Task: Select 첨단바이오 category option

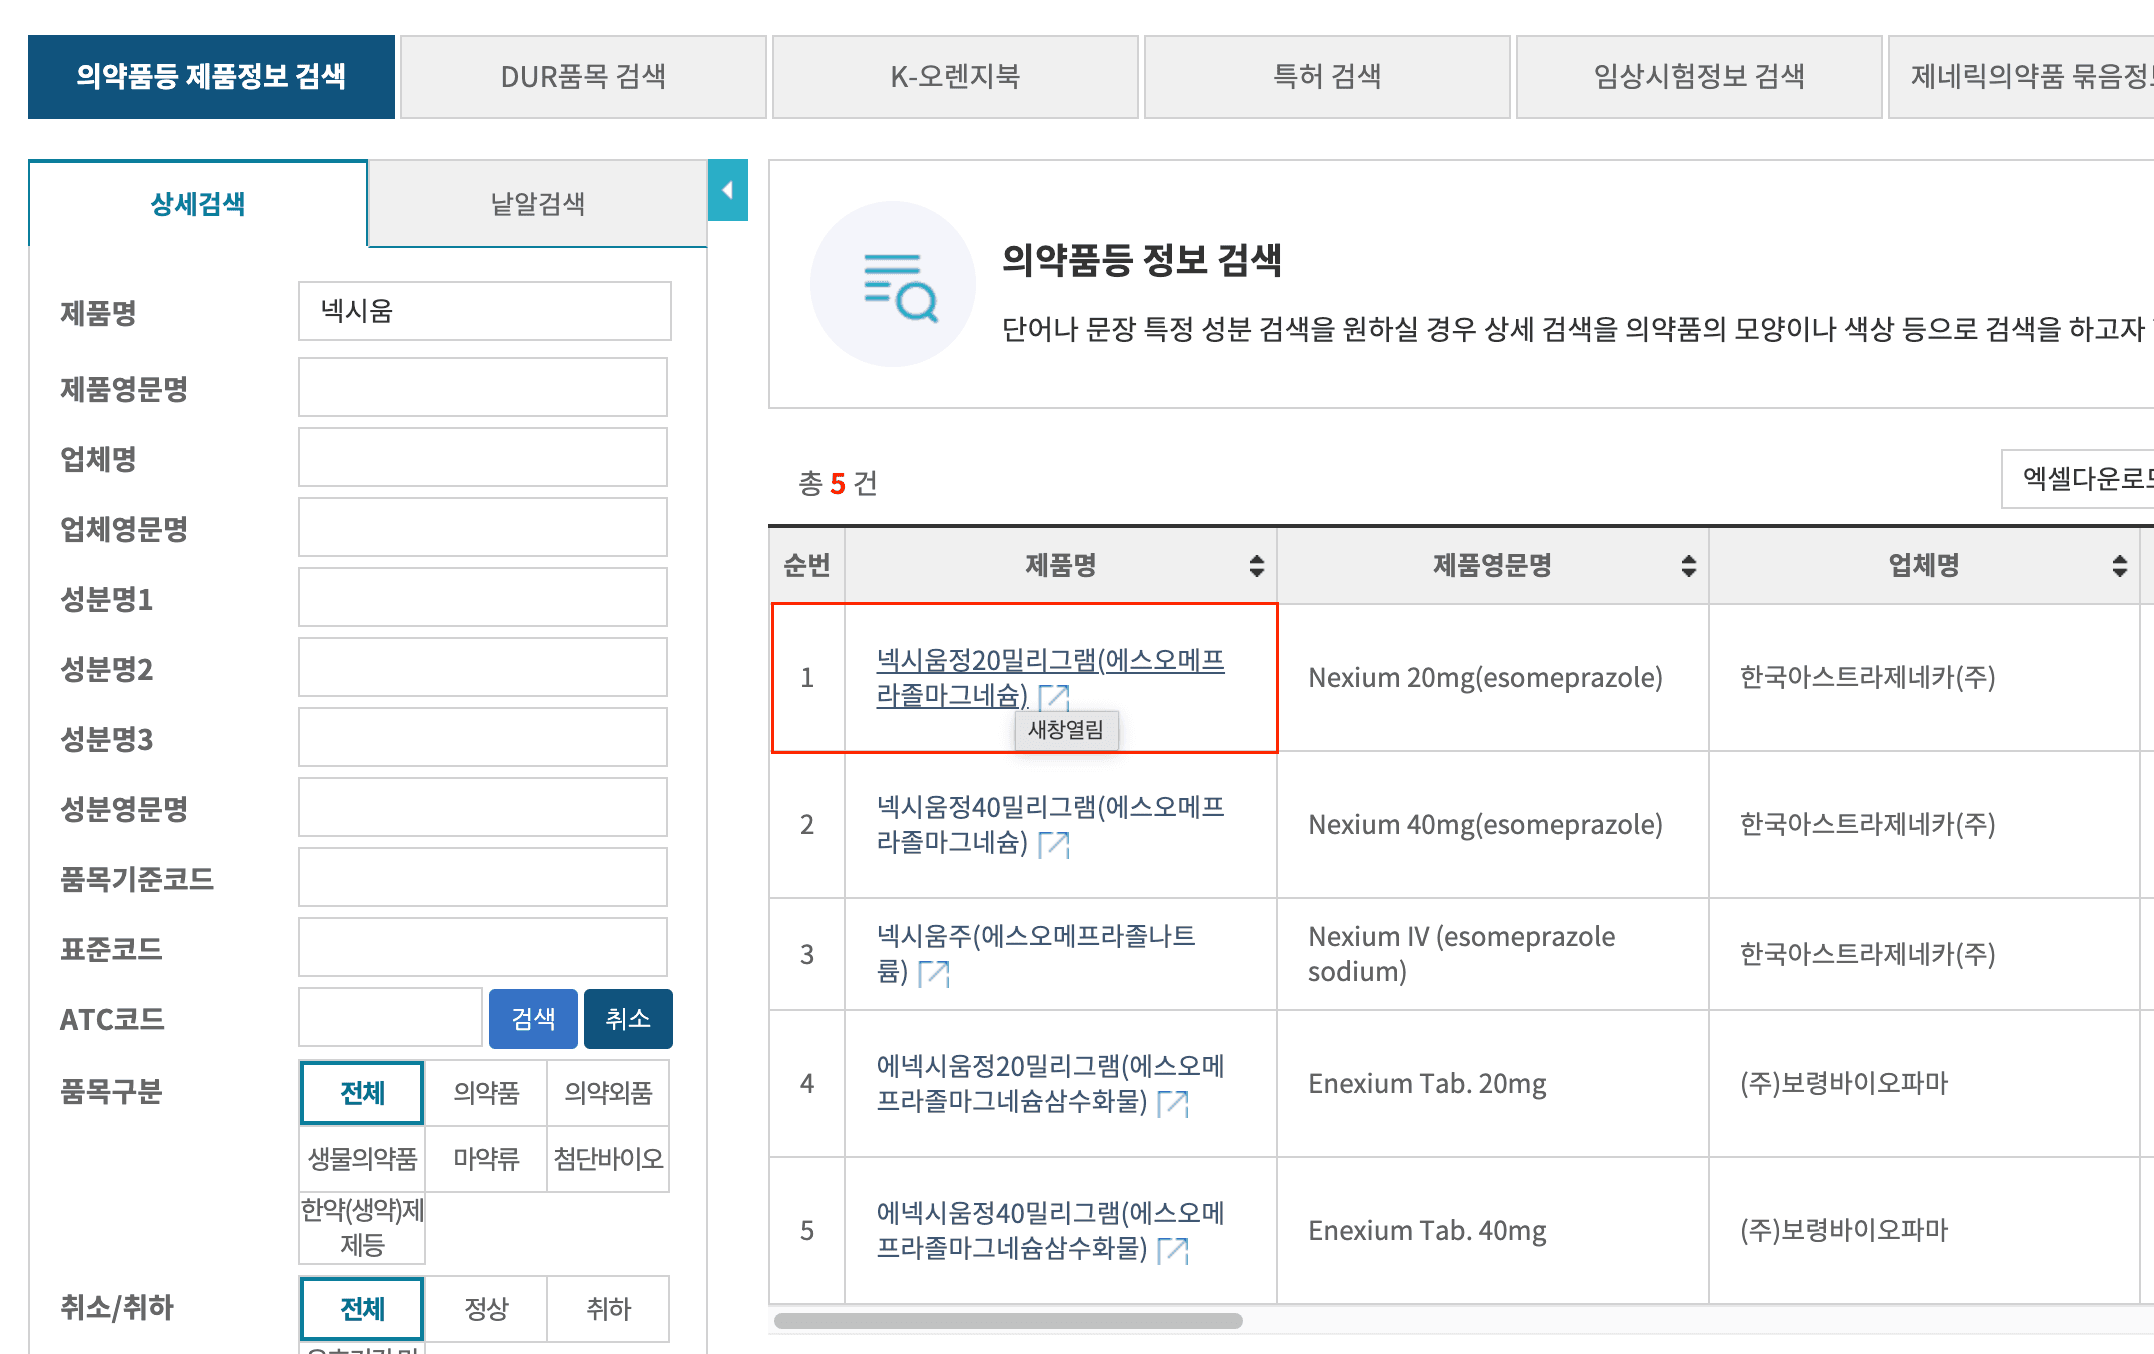Action: [608, 1159]
